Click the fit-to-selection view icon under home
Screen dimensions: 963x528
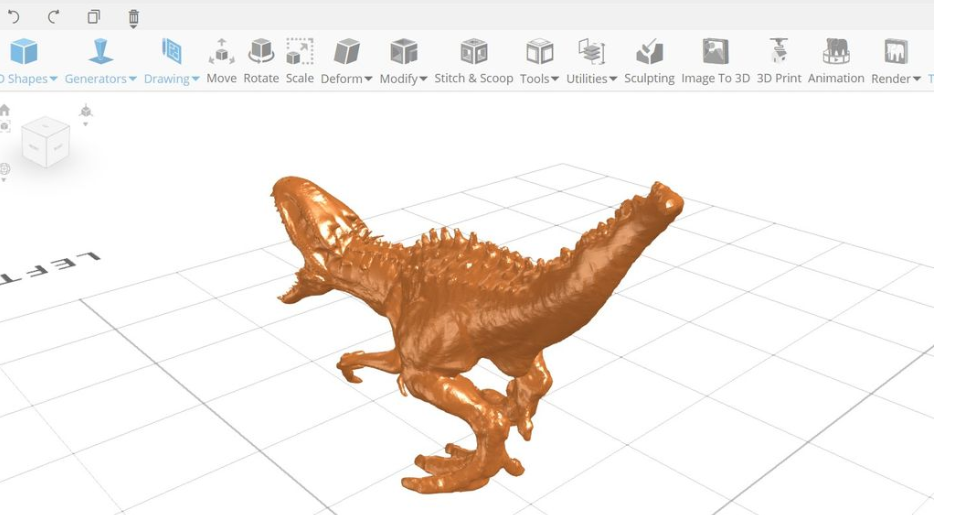5,126
